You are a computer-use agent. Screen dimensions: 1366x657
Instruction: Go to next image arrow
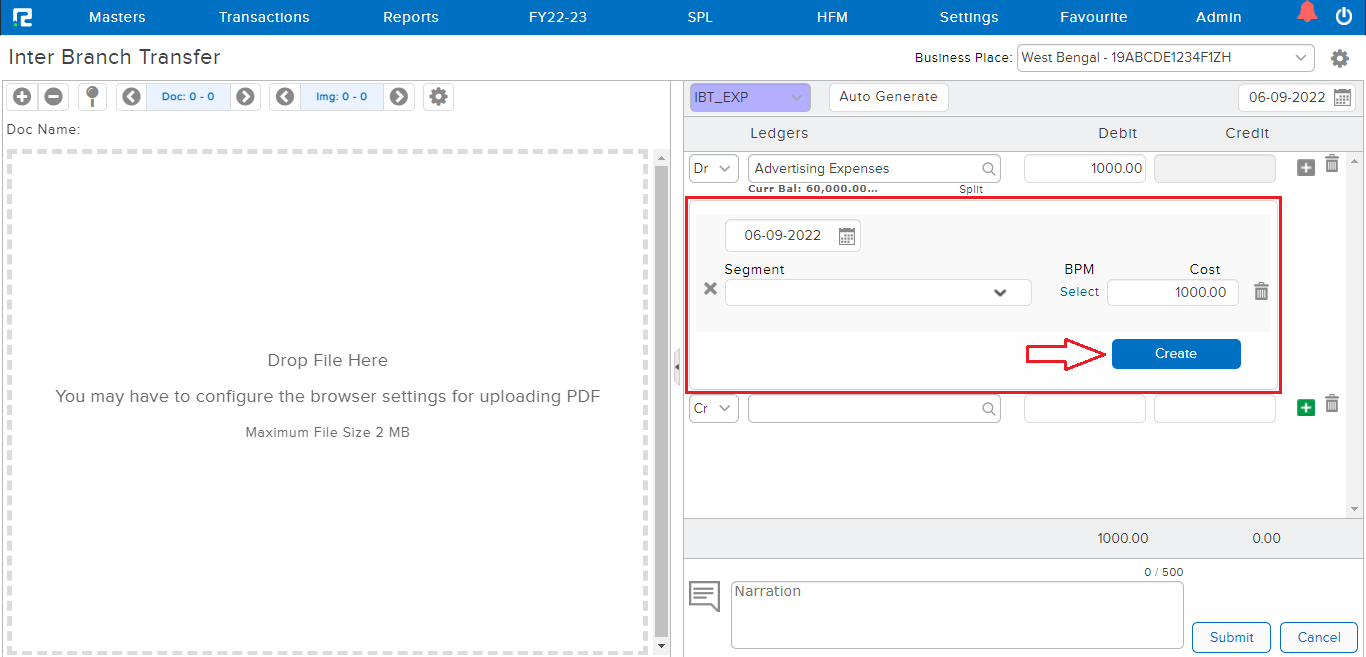[x=399, y=97]
